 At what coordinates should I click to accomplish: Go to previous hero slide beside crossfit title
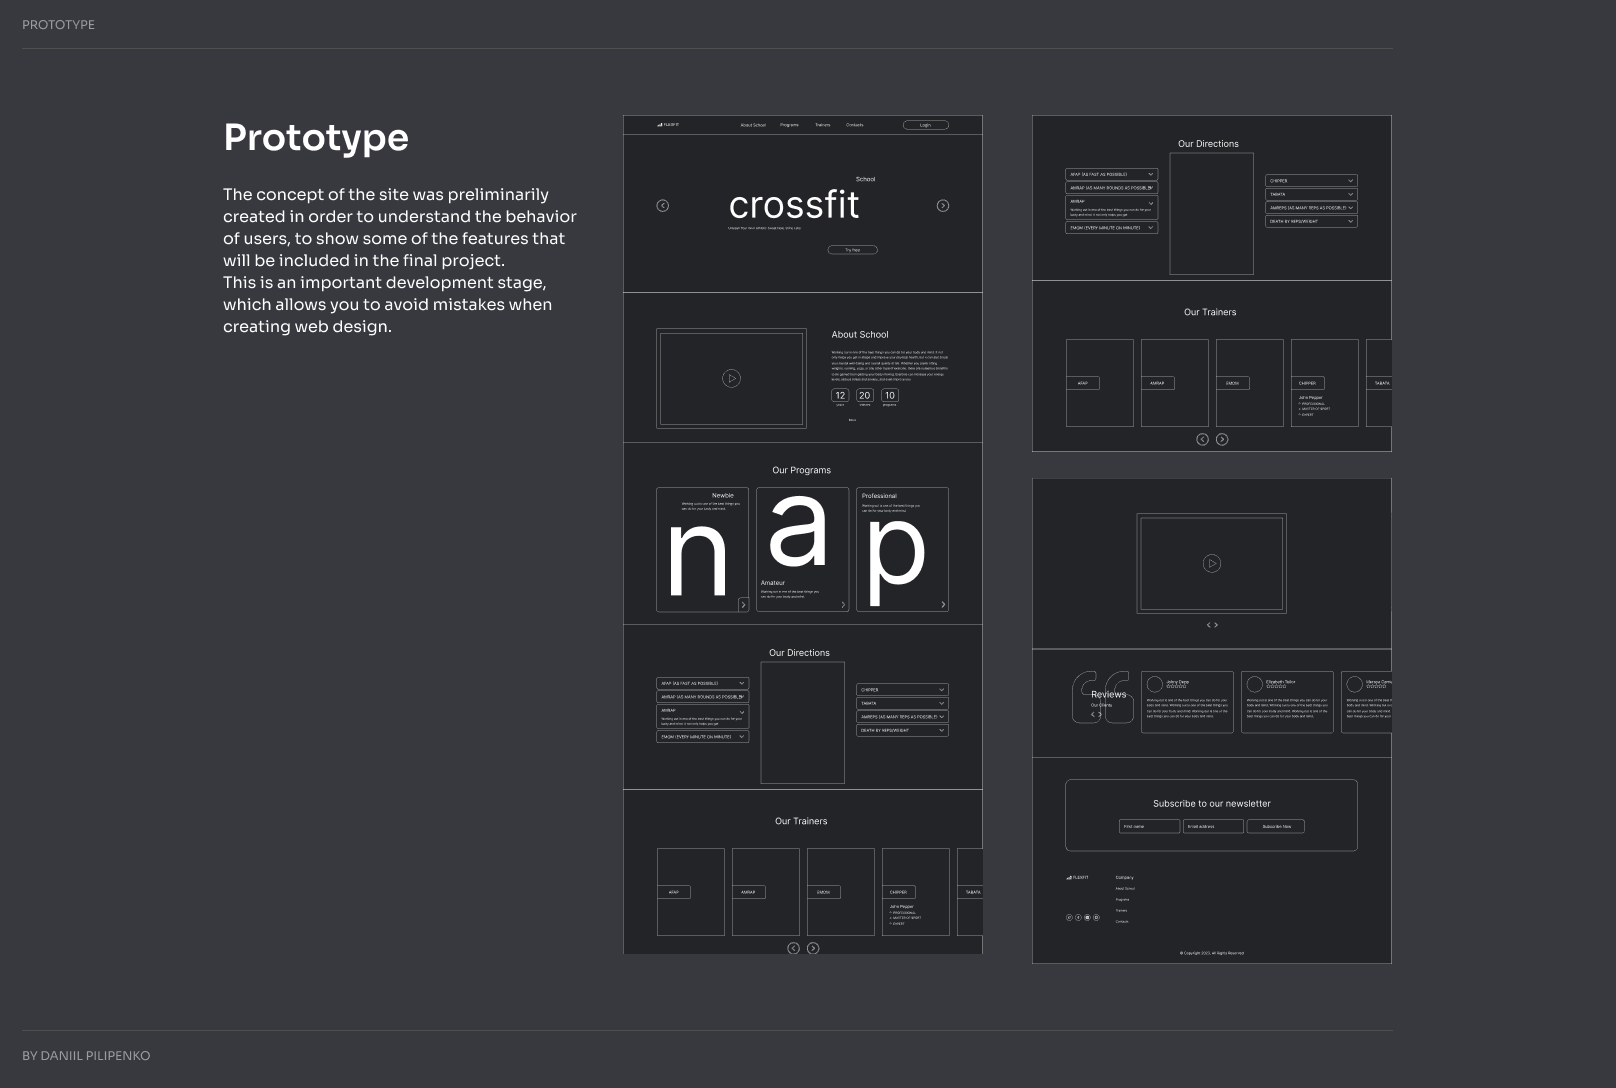662,206
